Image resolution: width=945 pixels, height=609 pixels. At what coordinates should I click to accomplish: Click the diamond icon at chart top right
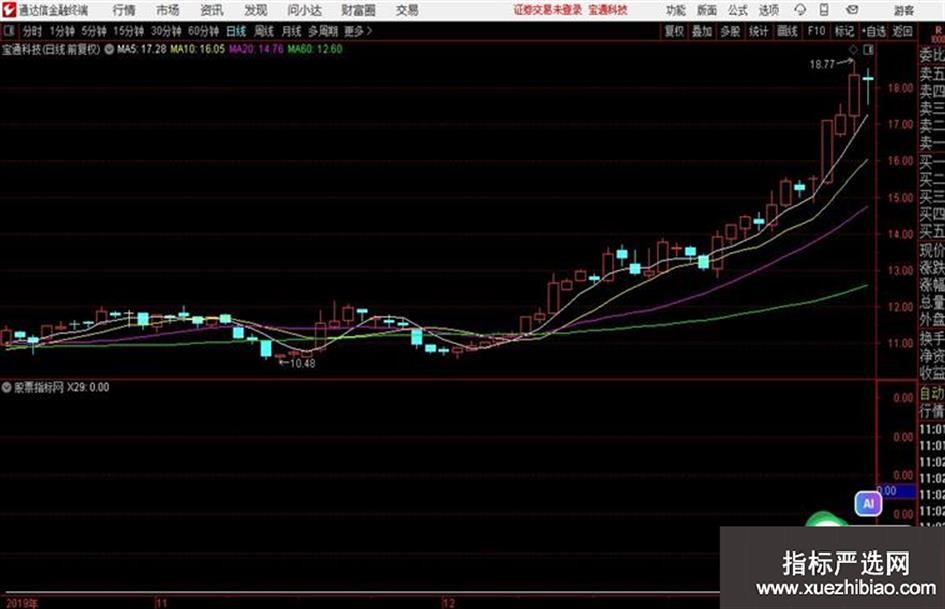[853, 49]
